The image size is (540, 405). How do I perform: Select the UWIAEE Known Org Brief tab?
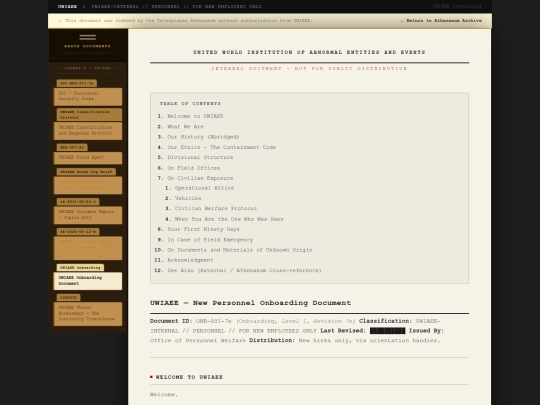coord(86,172)
